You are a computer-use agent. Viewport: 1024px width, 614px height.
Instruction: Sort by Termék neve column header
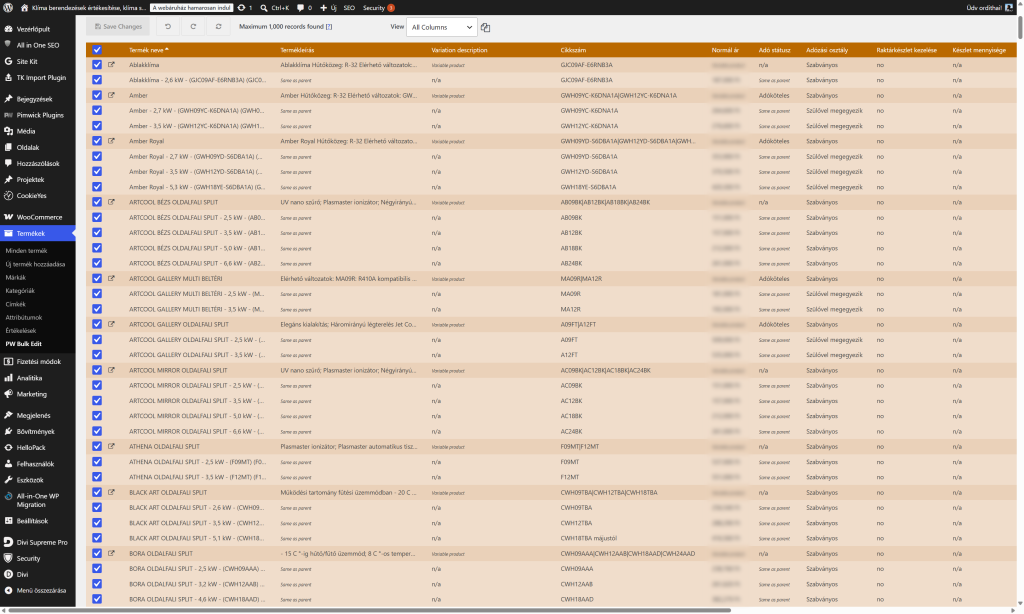pyautogui.click(x=148, y=50)
